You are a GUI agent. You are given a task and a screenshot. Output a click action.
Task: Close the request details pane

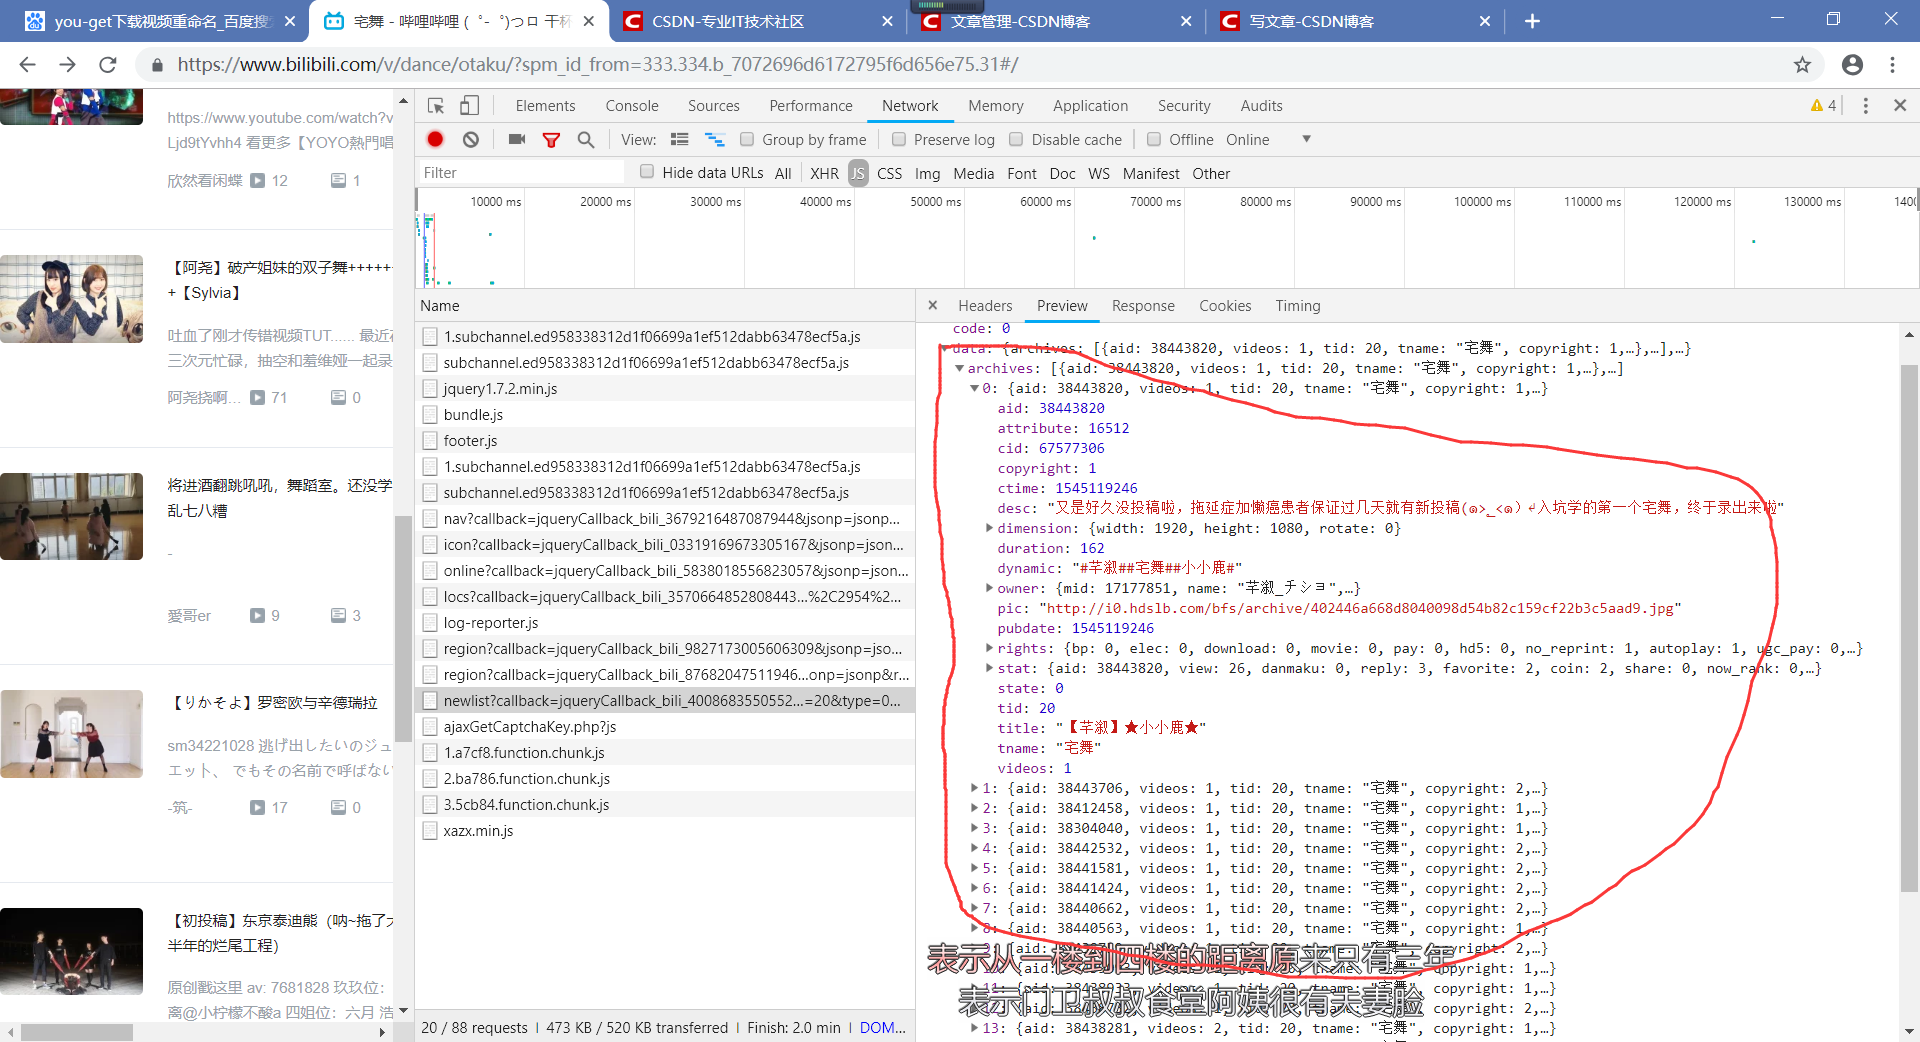[932, 305]
